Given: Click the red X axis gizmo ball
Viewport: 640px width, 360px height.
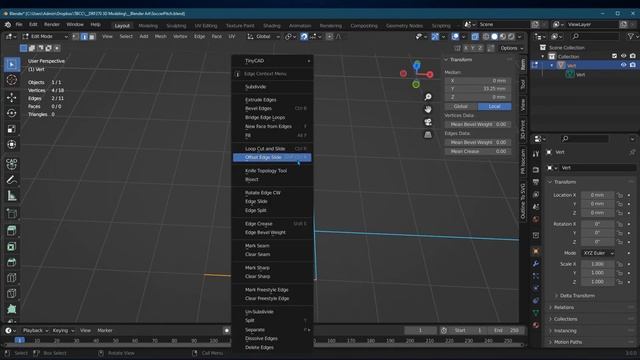Looking at the screenshot, I should click(430, 74).
